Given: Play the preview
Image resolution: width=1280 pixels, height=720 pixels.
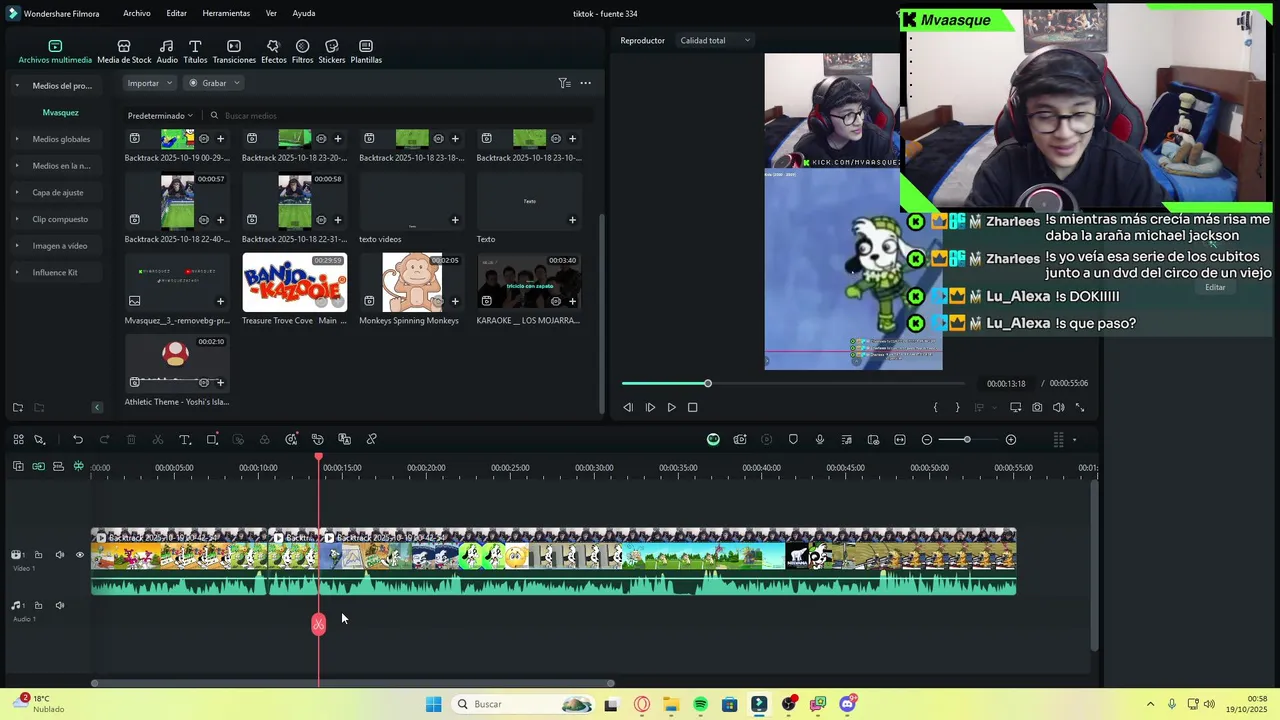Looking at the screenshot, I should [x=671, y=408].
